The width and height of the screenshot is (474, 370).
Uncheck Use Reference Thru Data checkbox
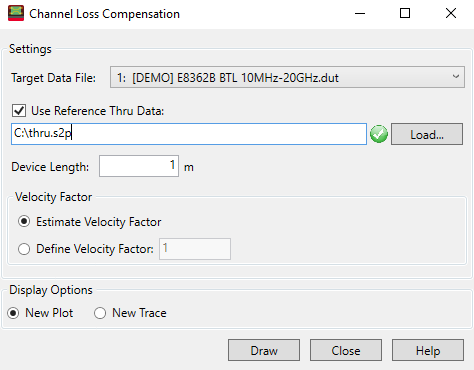click(19, 111)
